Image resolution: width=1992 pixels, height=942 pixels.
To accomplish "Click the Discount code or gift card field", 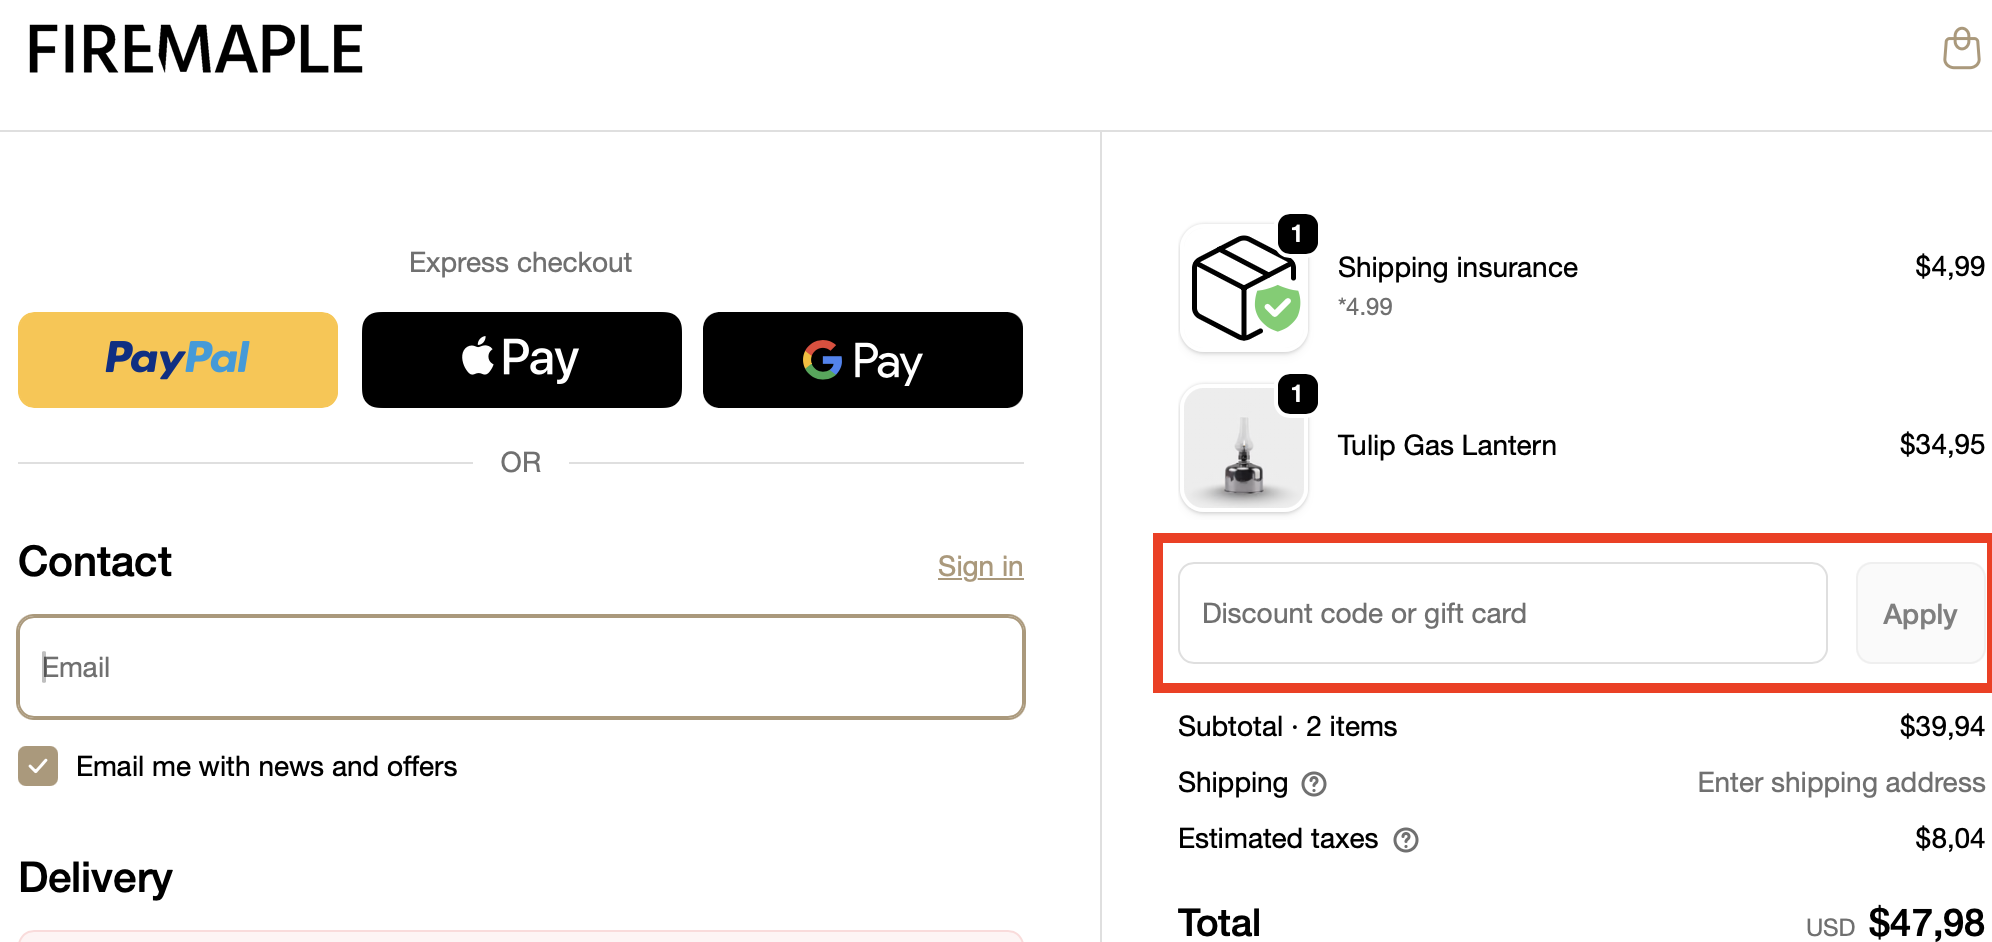I will coord(1502,613).
